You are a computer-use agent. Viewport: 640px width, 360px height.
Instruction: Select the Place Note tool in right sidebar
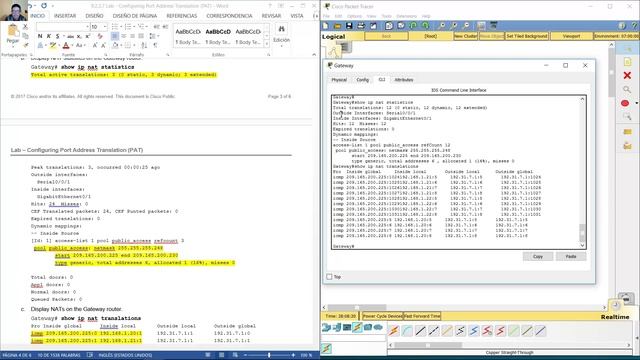point(627,62)
